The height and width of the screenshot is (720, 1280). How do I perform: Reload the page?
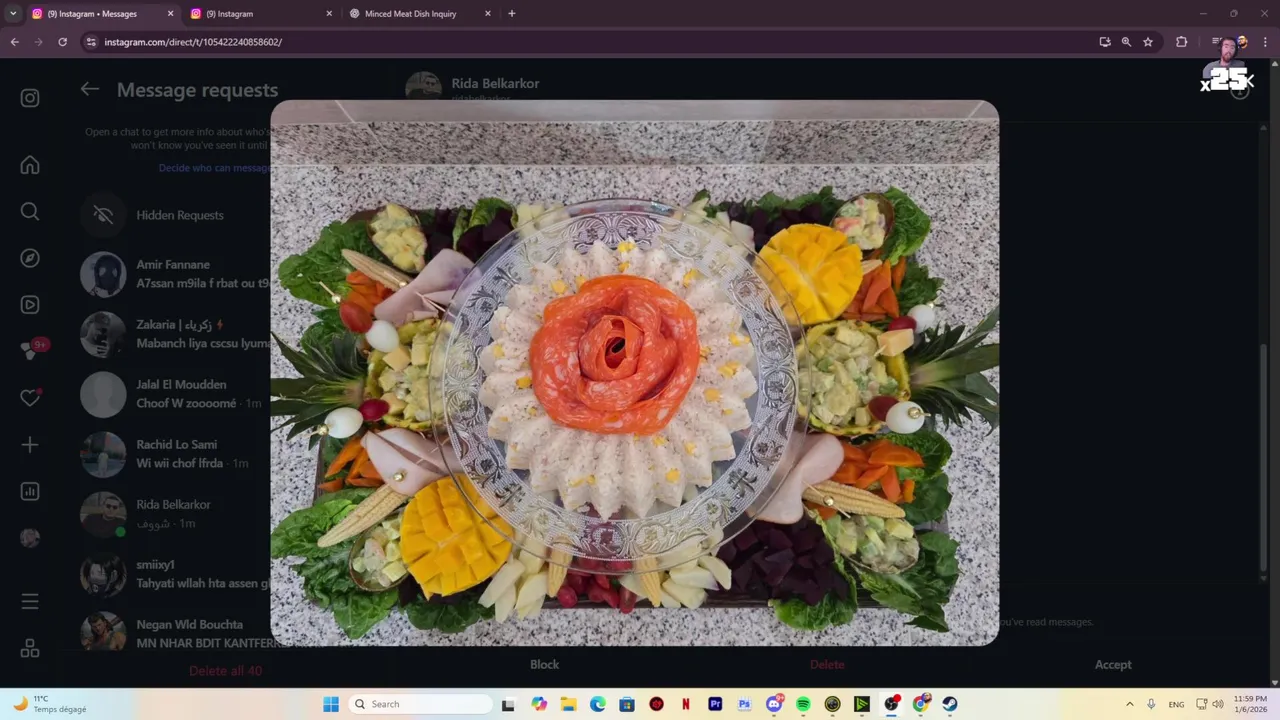click(x=62, y=42)
